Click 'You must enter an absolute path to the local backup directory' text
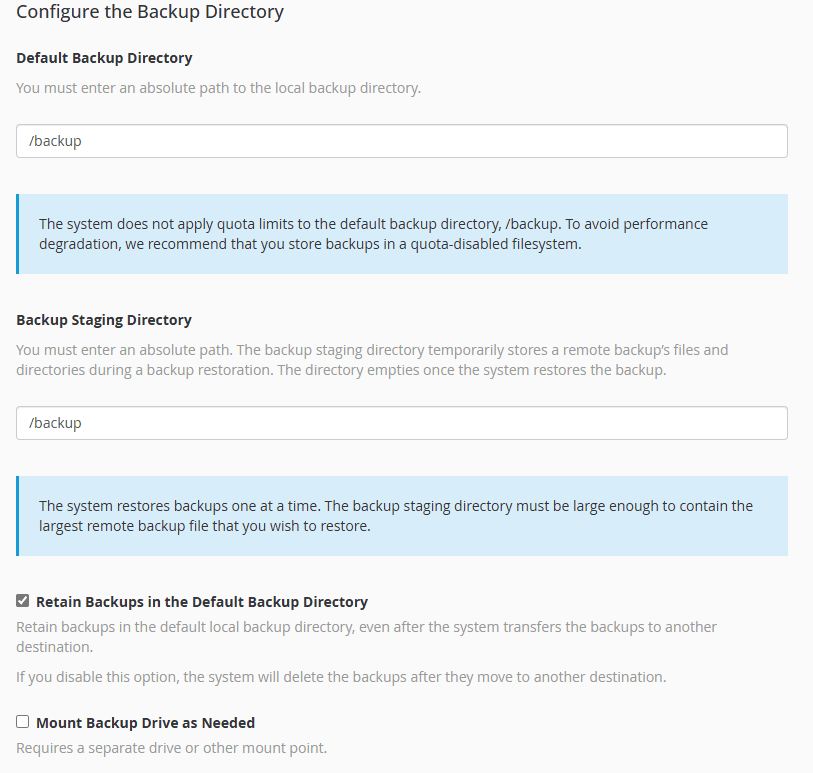813x773 pixels. [218, 88]
